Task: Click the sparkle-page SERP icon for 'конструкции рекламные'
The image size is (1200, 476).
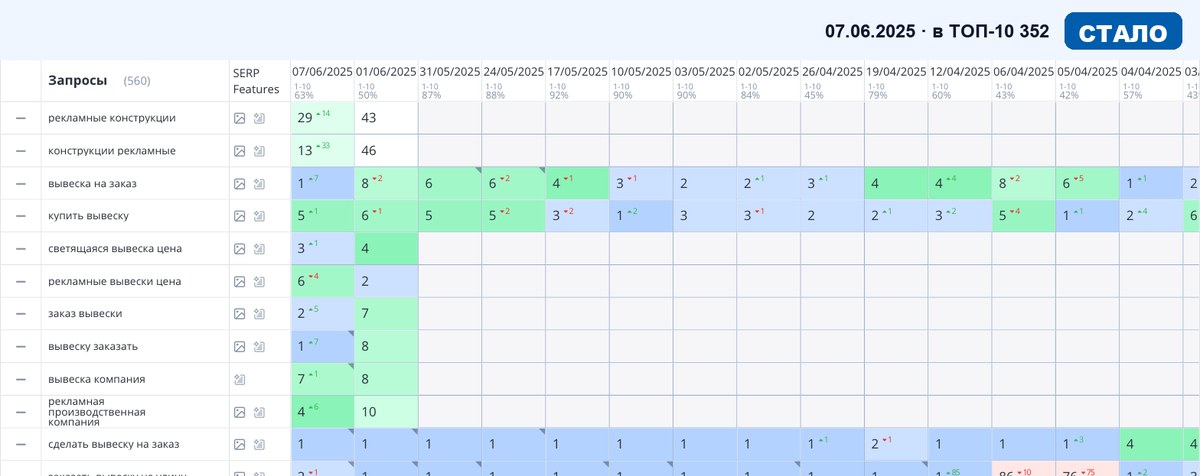Action: coord(259,151)
